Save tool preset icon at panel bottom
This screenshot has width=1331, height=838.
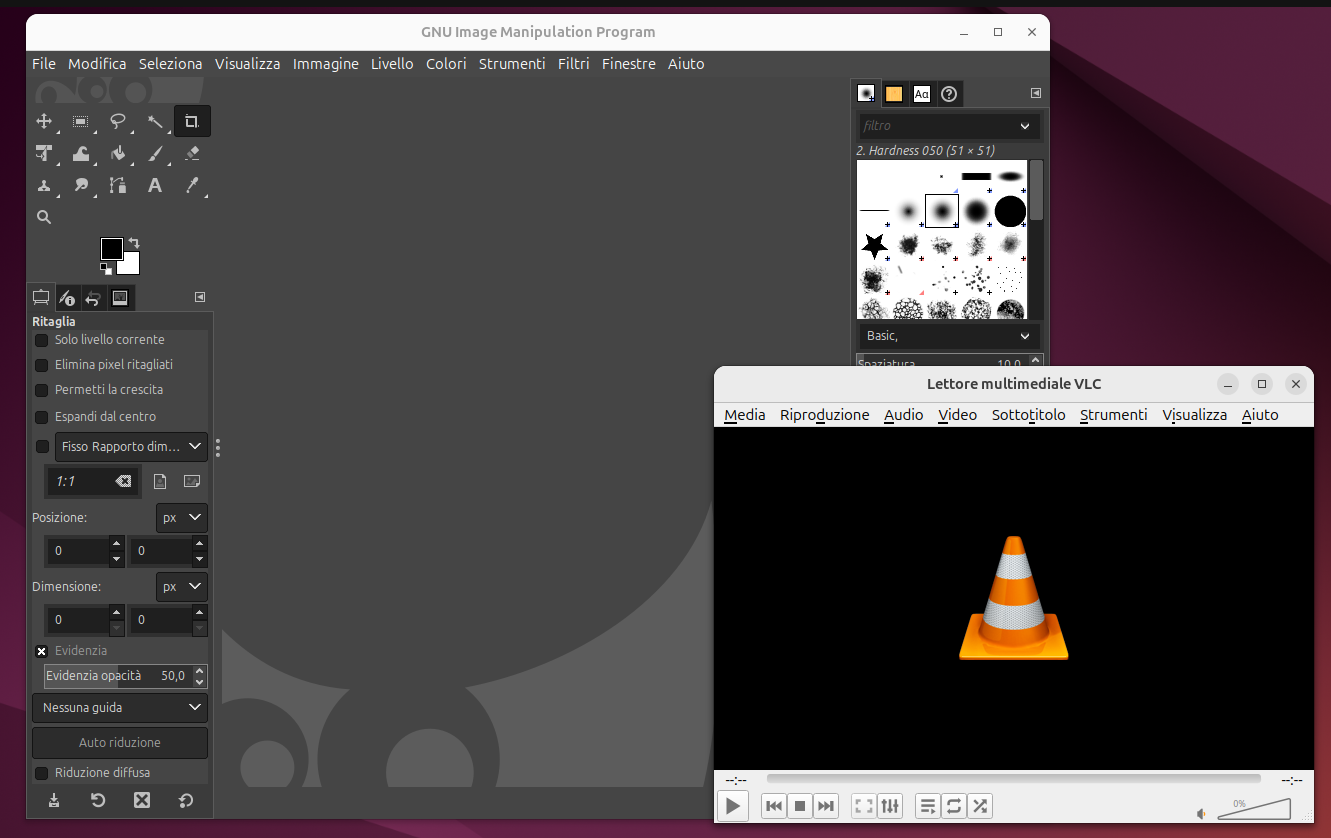point(54,800)
